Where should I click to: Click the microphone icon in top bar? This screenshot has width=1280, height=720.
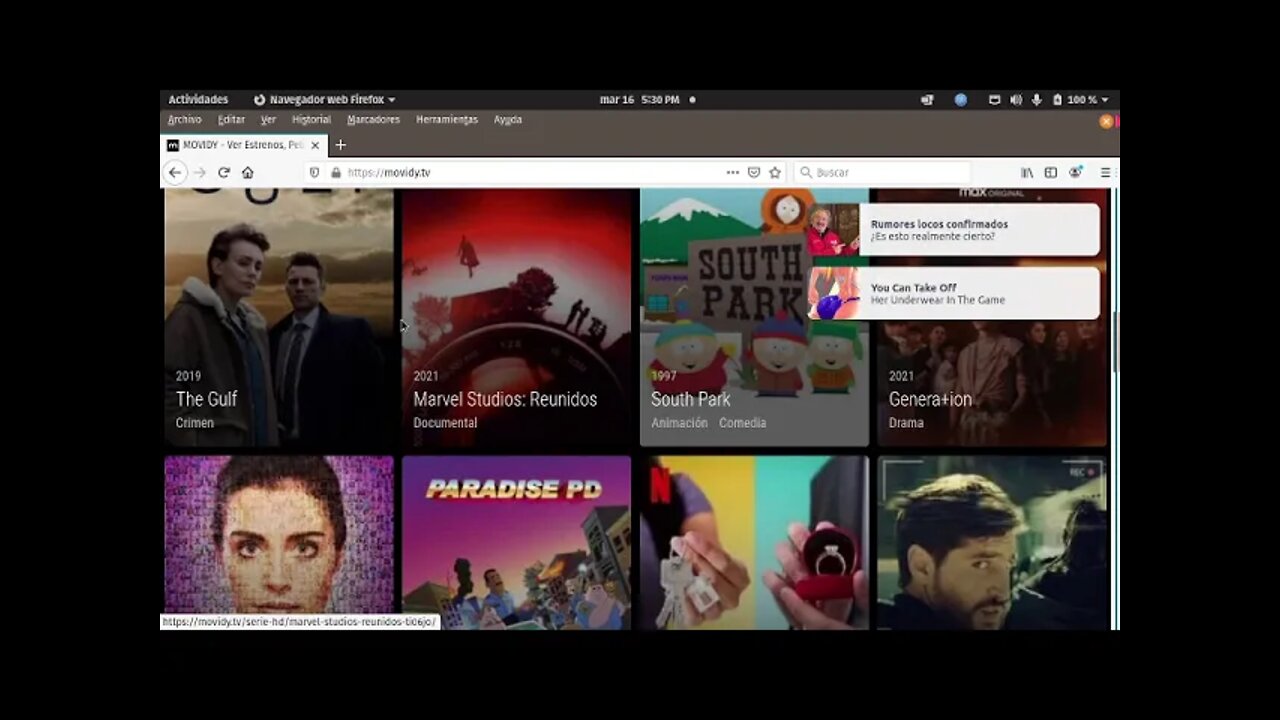(1036, 100)
